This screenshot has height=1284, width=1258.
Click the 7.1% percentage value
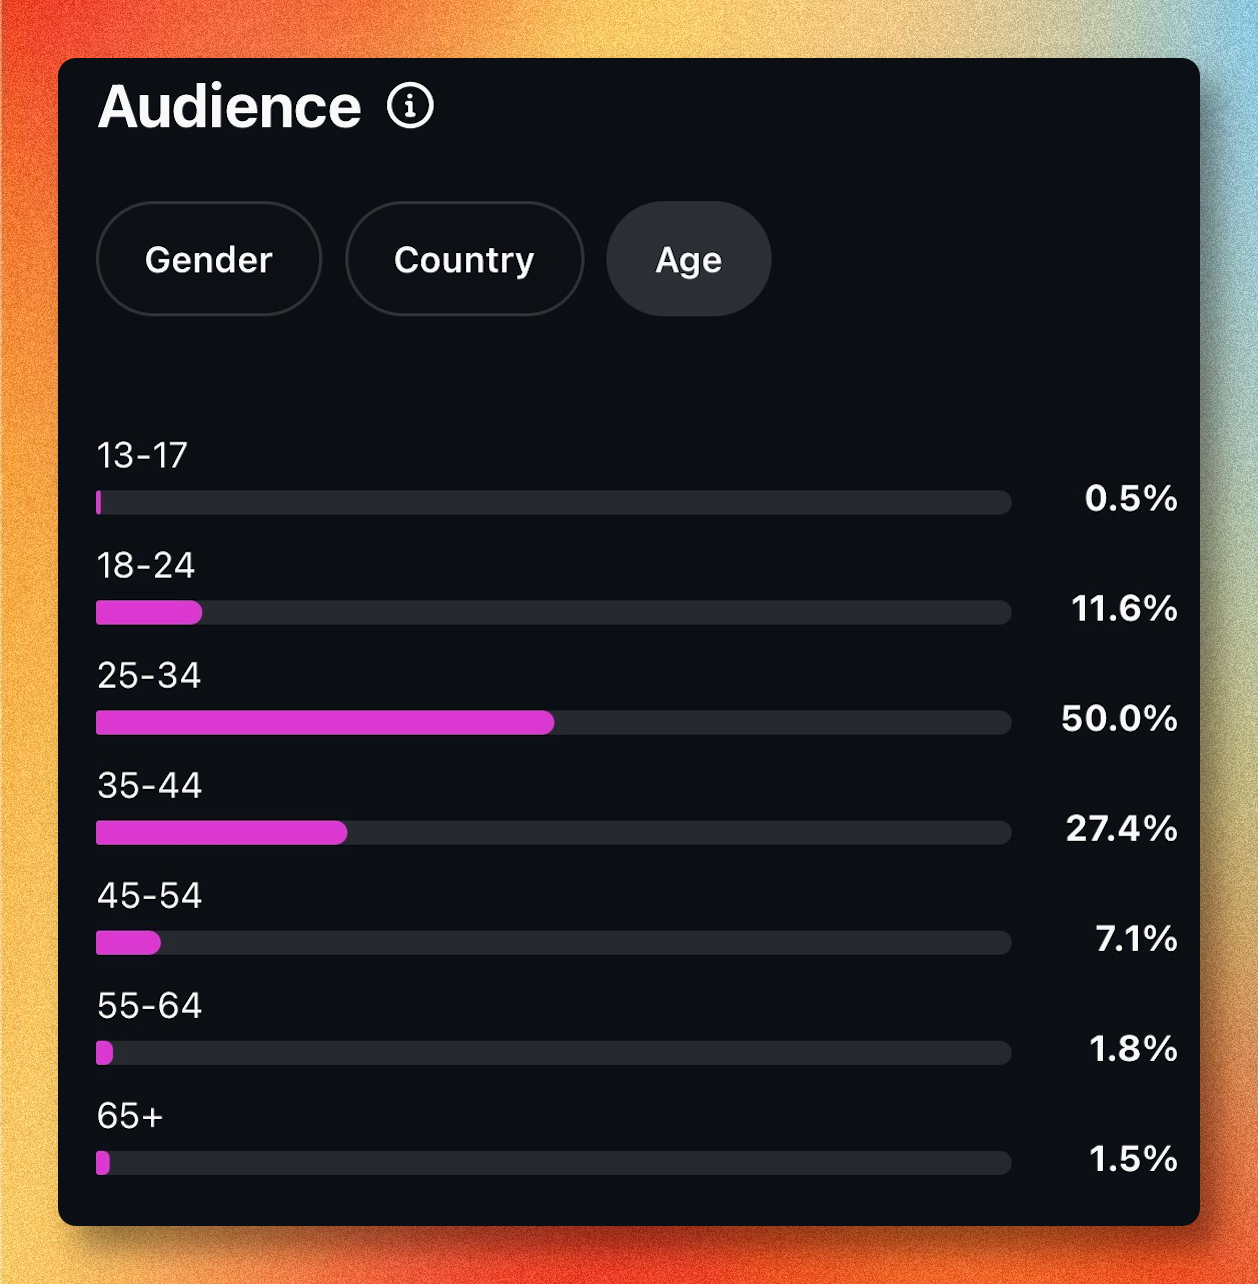[x=1136, y=938]
